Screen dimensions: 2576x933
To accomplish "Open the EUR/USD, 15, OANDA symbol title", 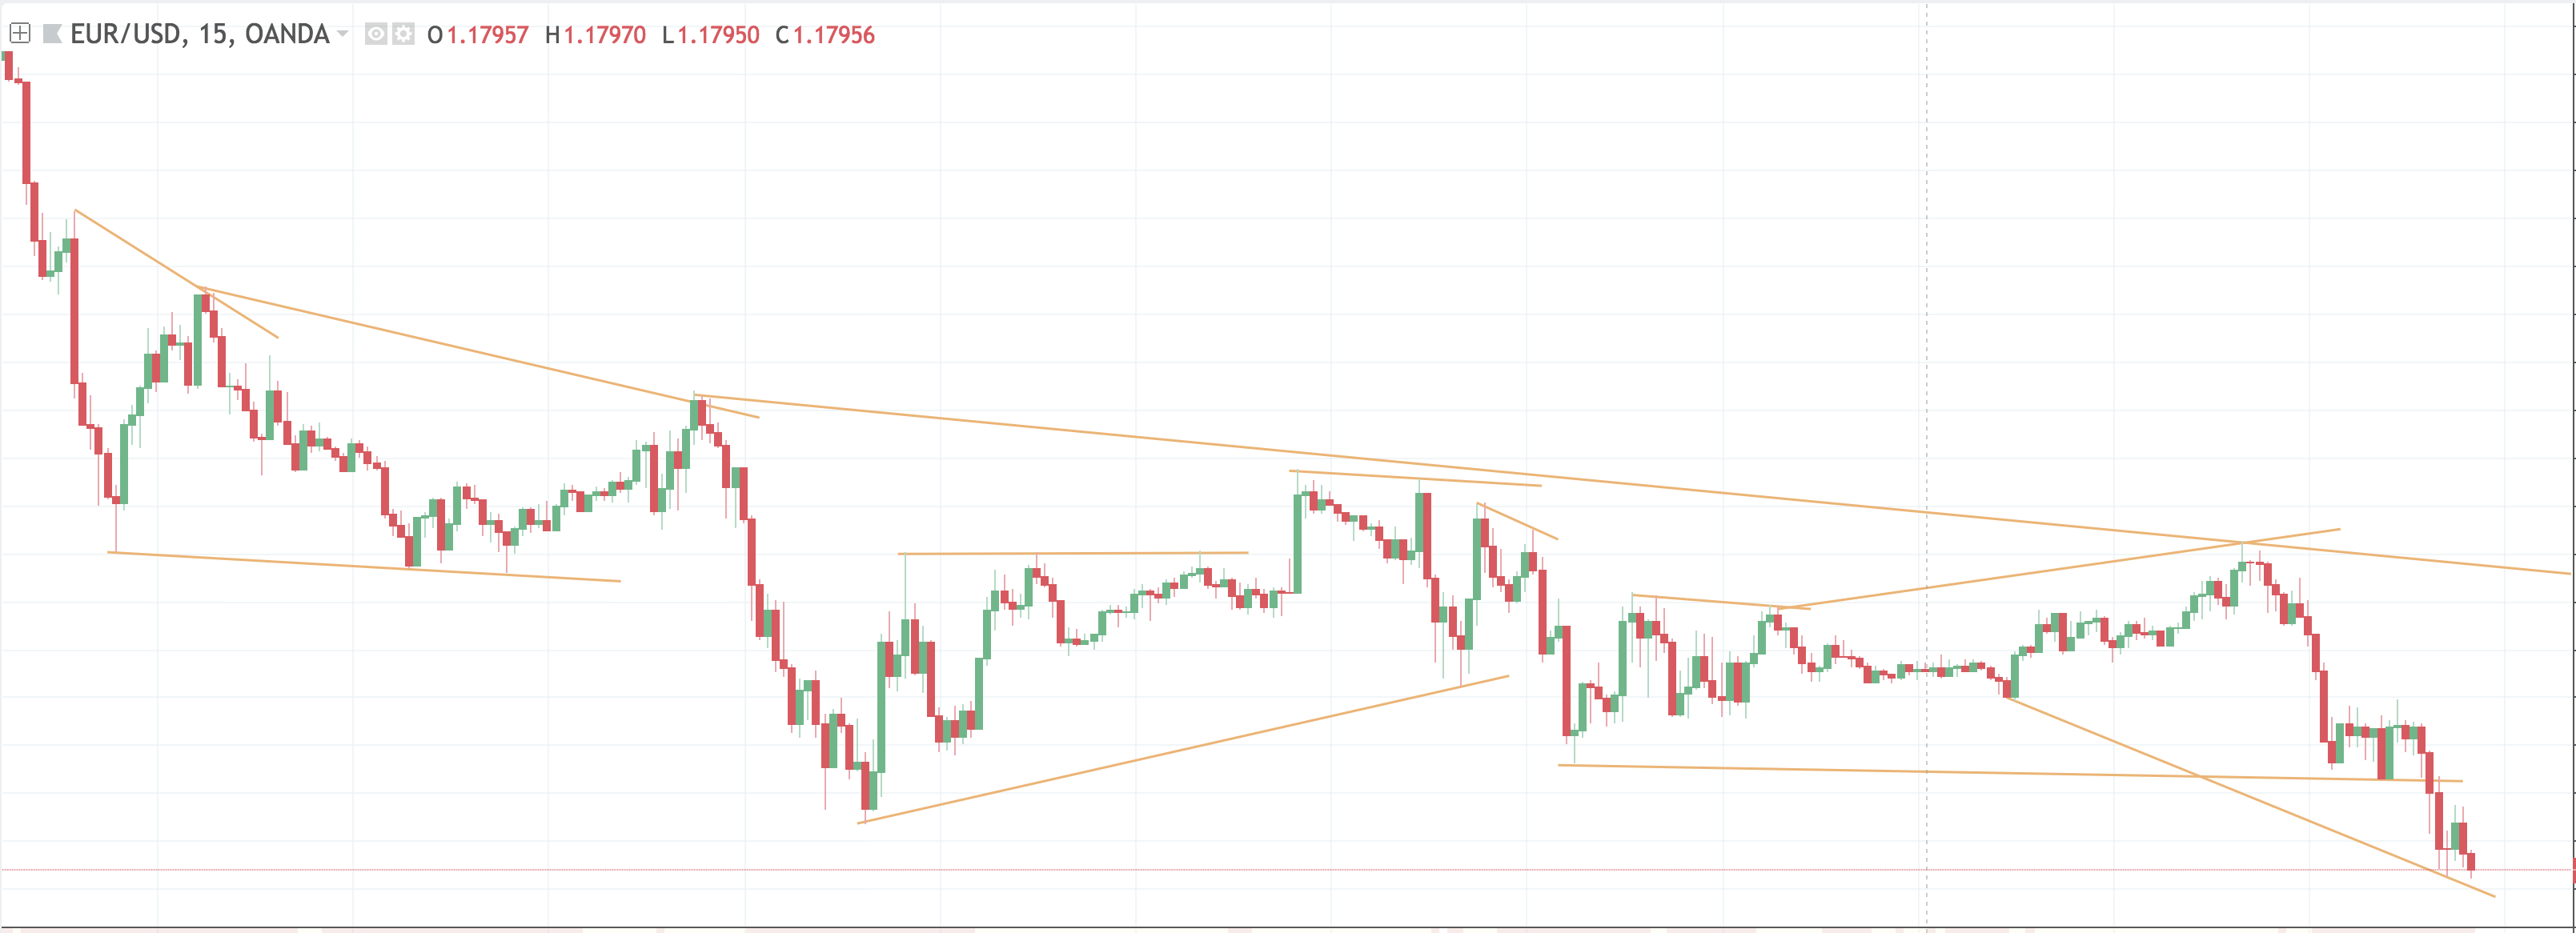I will tap(199, 34).
